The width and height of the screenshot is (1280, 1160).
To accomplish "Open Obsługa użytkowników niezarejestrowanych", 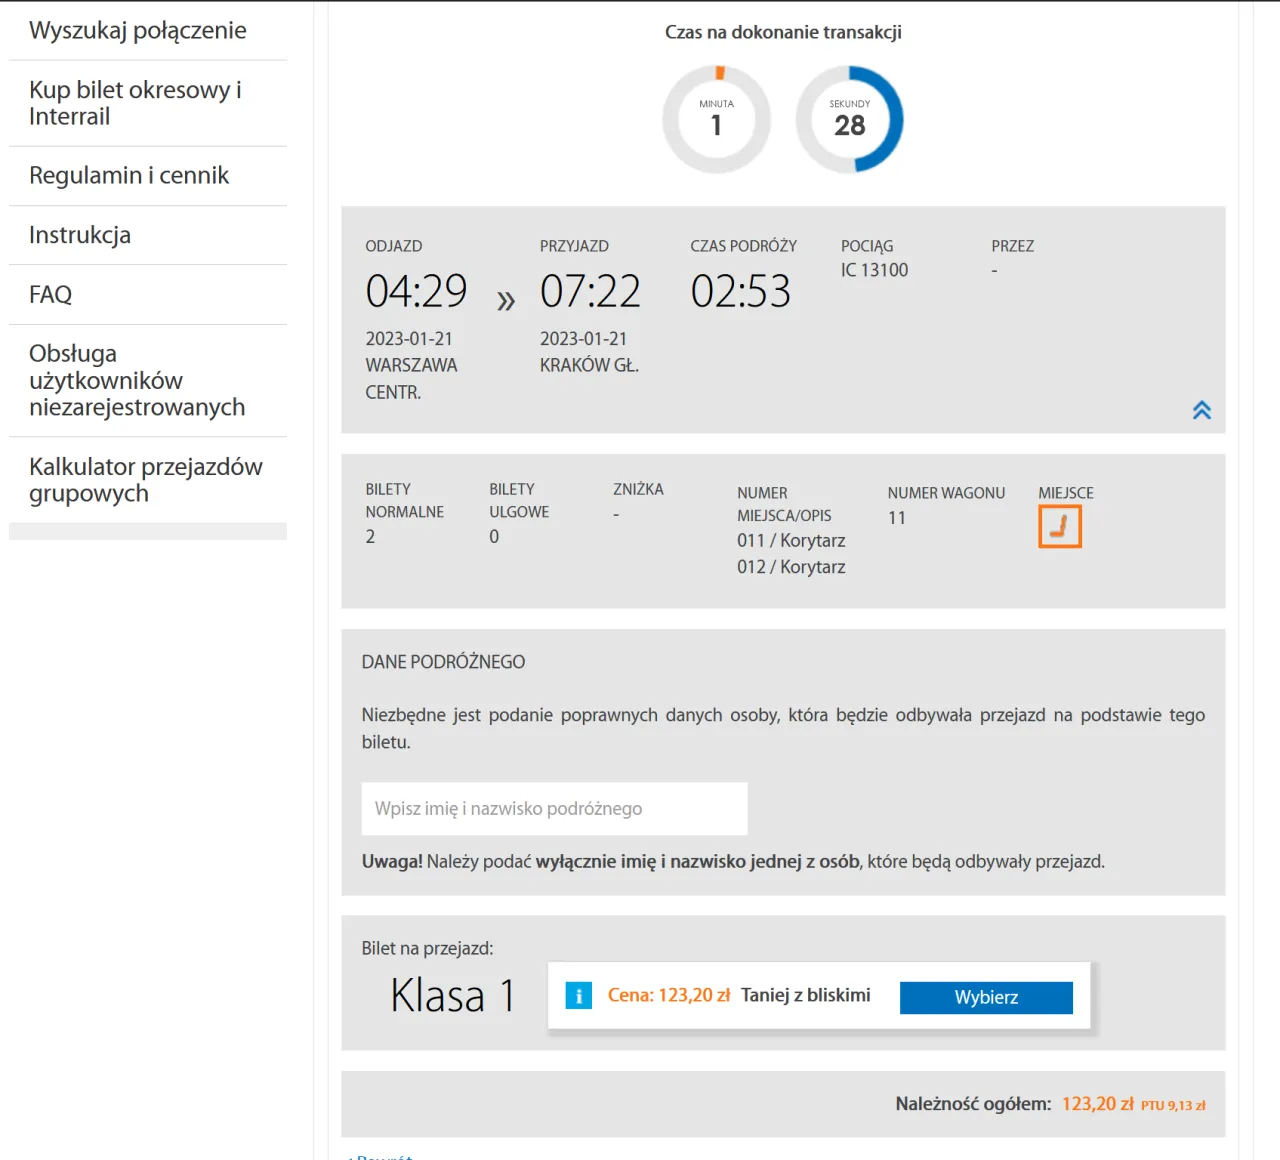I will pyautogui.click(x=137, y=381).
